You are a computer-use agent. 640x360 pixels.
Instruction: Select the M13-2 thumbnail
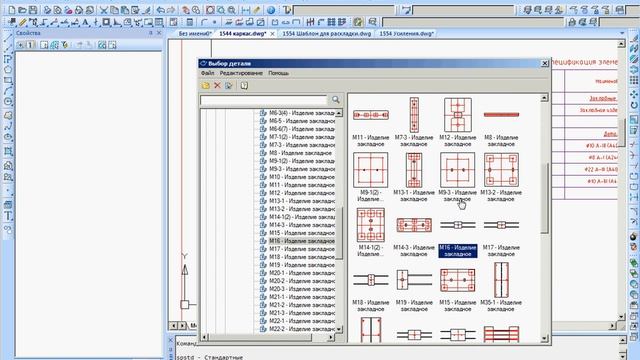[x=501, y=170]
